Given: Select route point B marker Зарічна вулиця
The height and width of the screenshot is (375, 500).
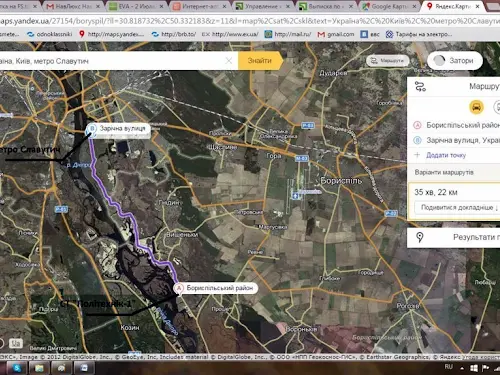Looking at the screenshot, I should 92,129.
